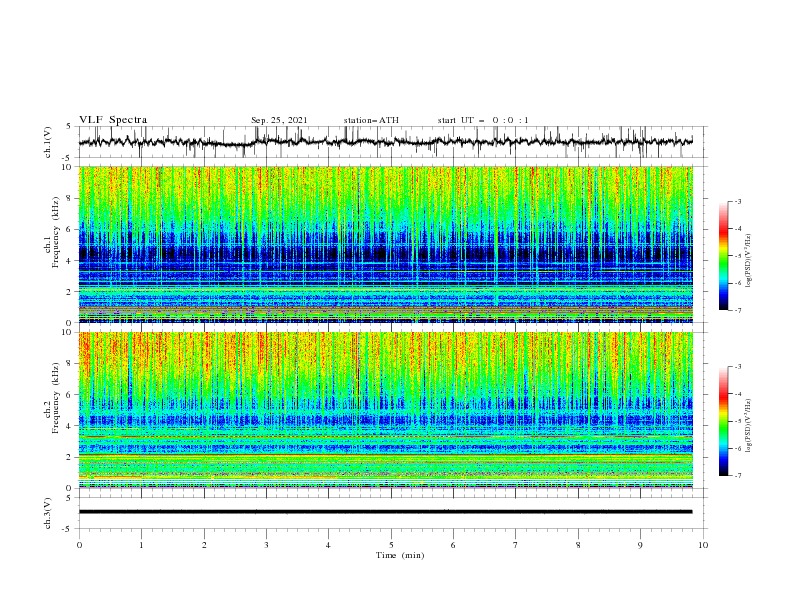
Task: Click the '-7' label on ch.2 color bar
Action: click(x=738, y=476)
